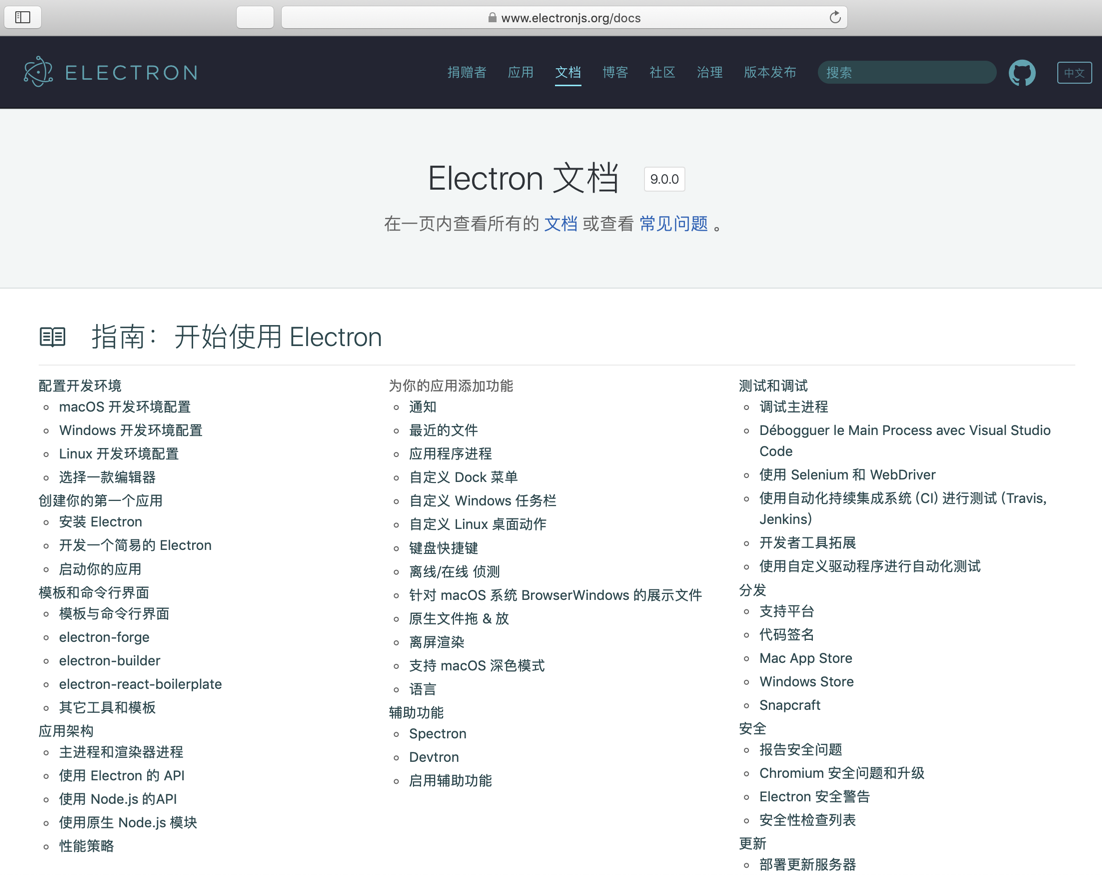Open electron-react-boilerplate link
Image resolution: width=1102 pixels, height=876 pixels.
click(141, 684)
